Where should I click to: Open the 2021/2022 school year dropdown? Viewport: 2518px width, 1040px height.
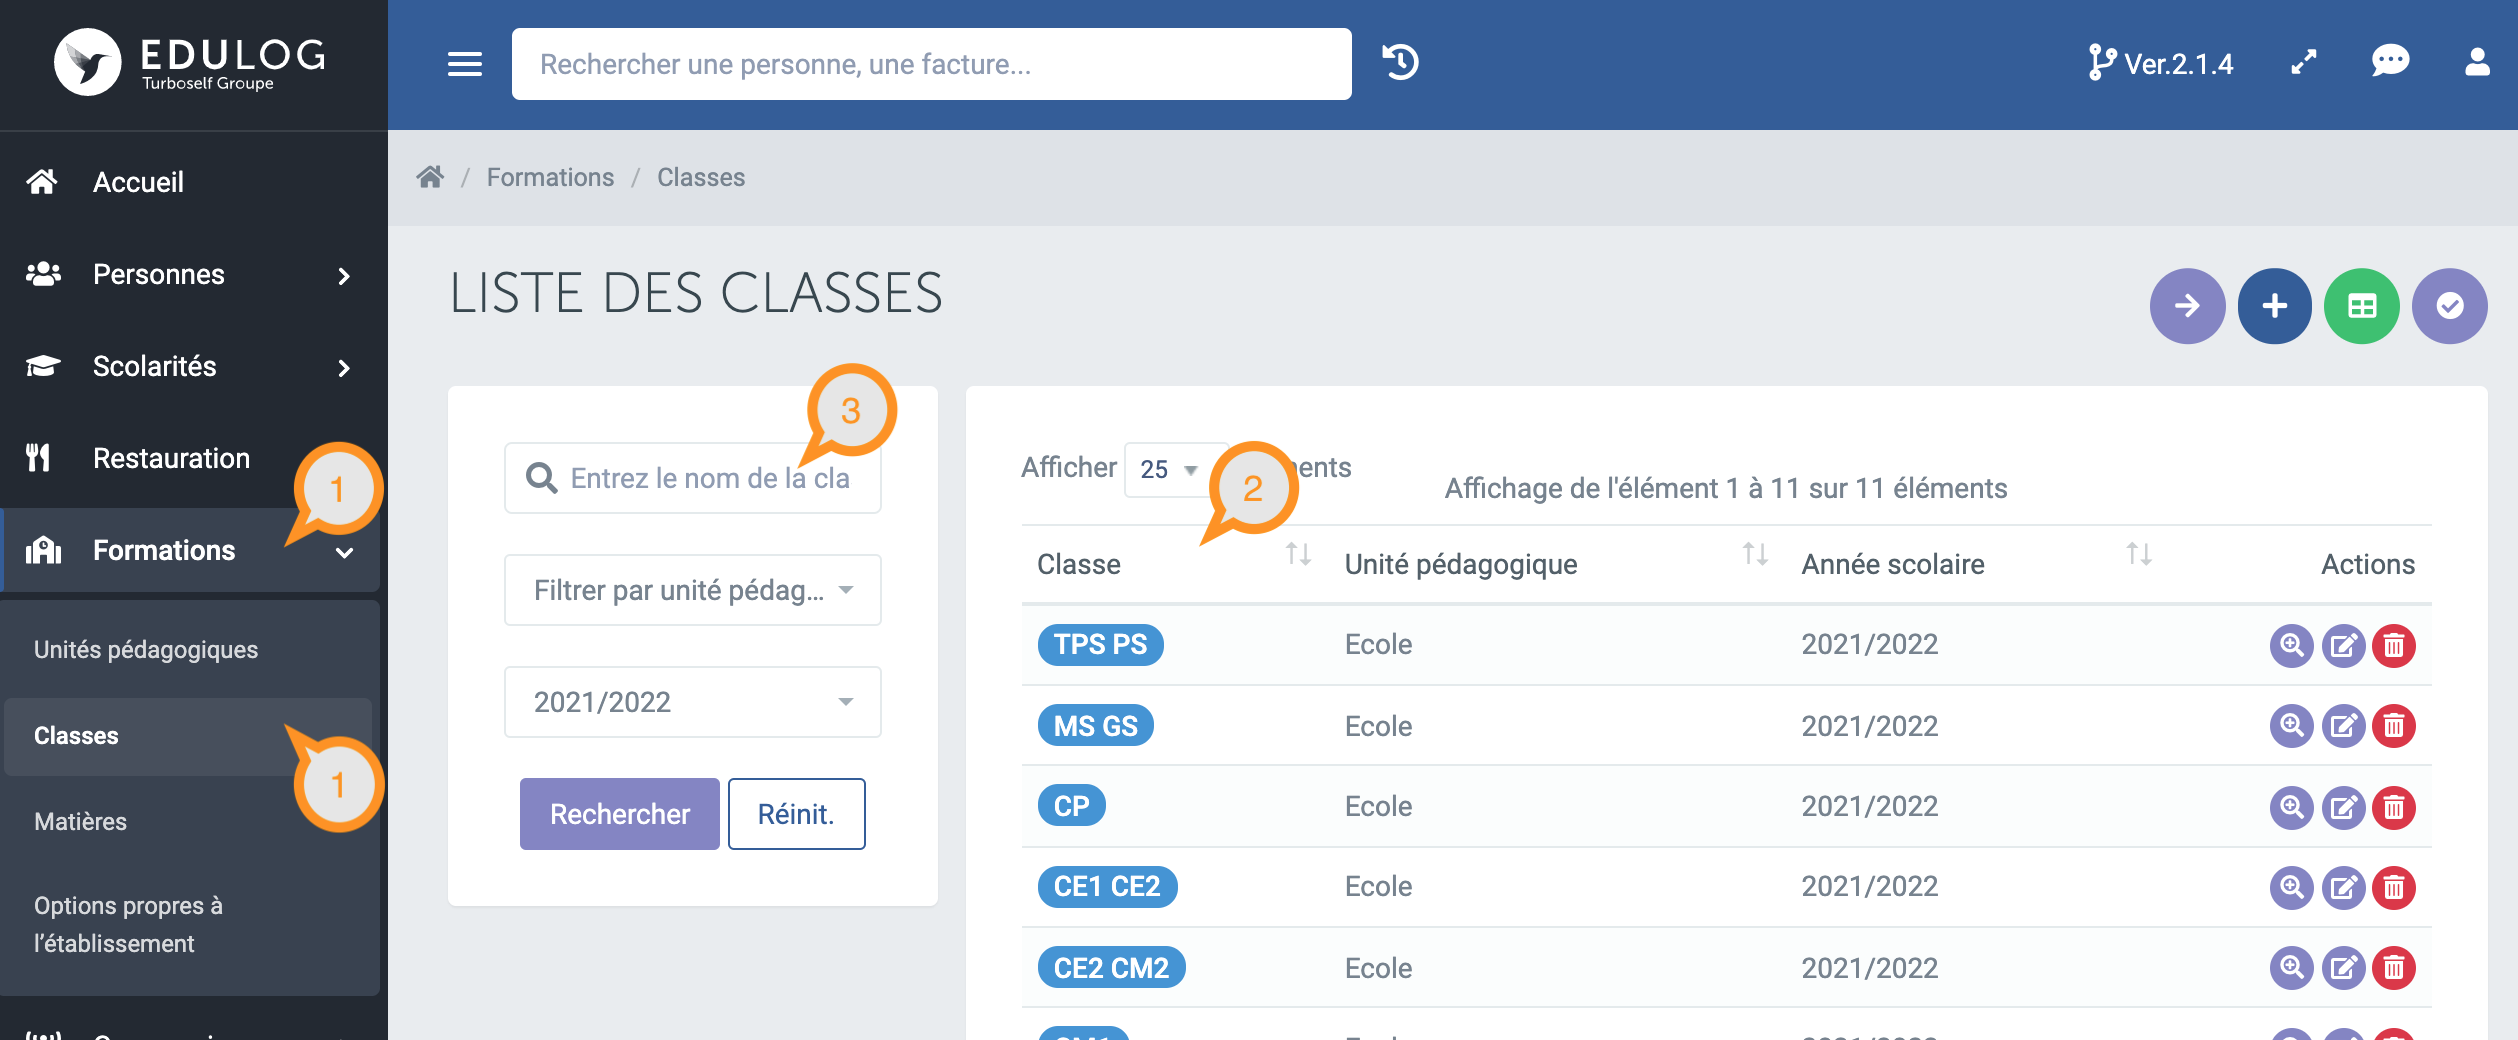(693, 702)
